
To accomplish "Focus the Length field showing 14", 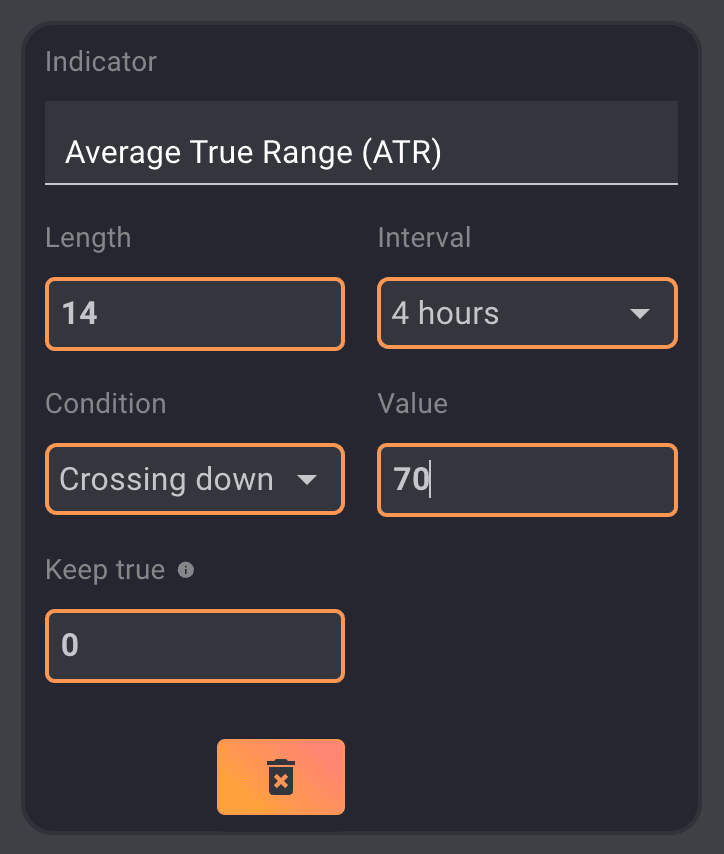I will click(195, 314).
